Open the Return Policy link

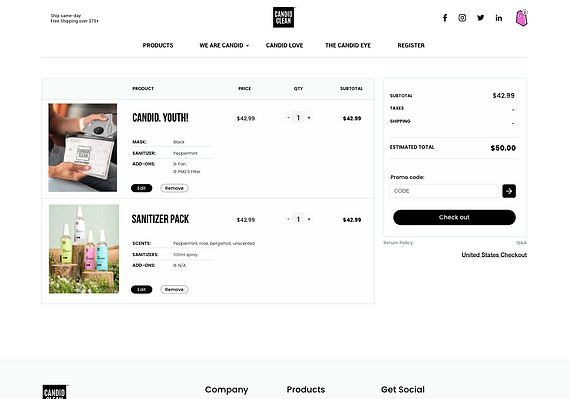pos(398,243)
